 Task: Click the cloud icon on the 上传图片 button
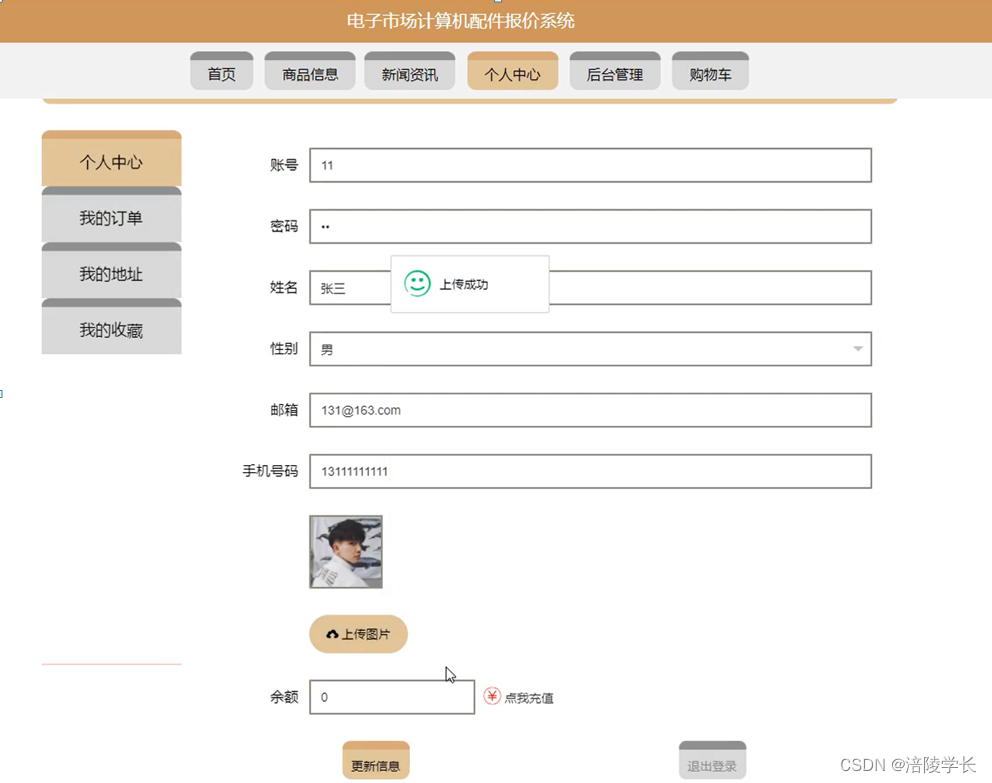[x=334, y=634]
